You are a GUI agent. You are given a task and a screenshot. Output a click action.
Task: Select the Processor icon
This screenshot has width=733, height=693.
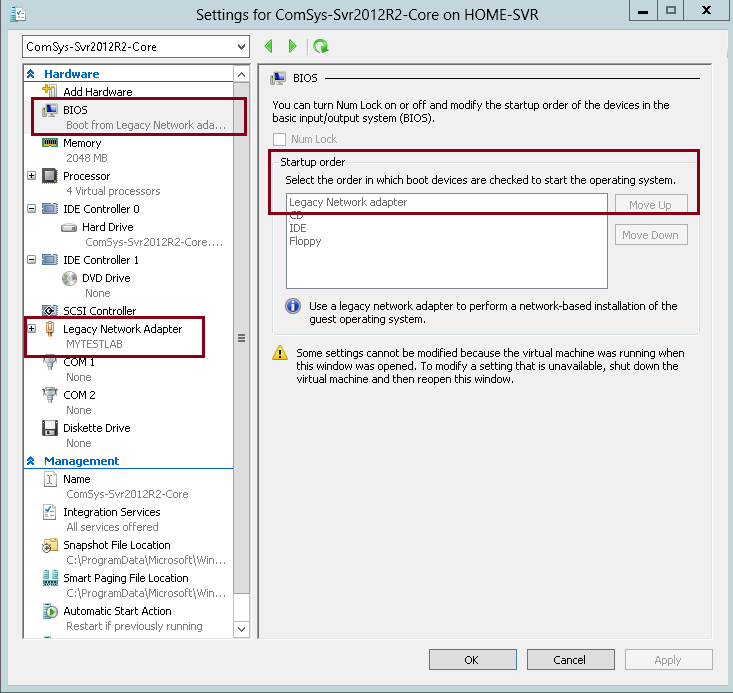point(50,176)
